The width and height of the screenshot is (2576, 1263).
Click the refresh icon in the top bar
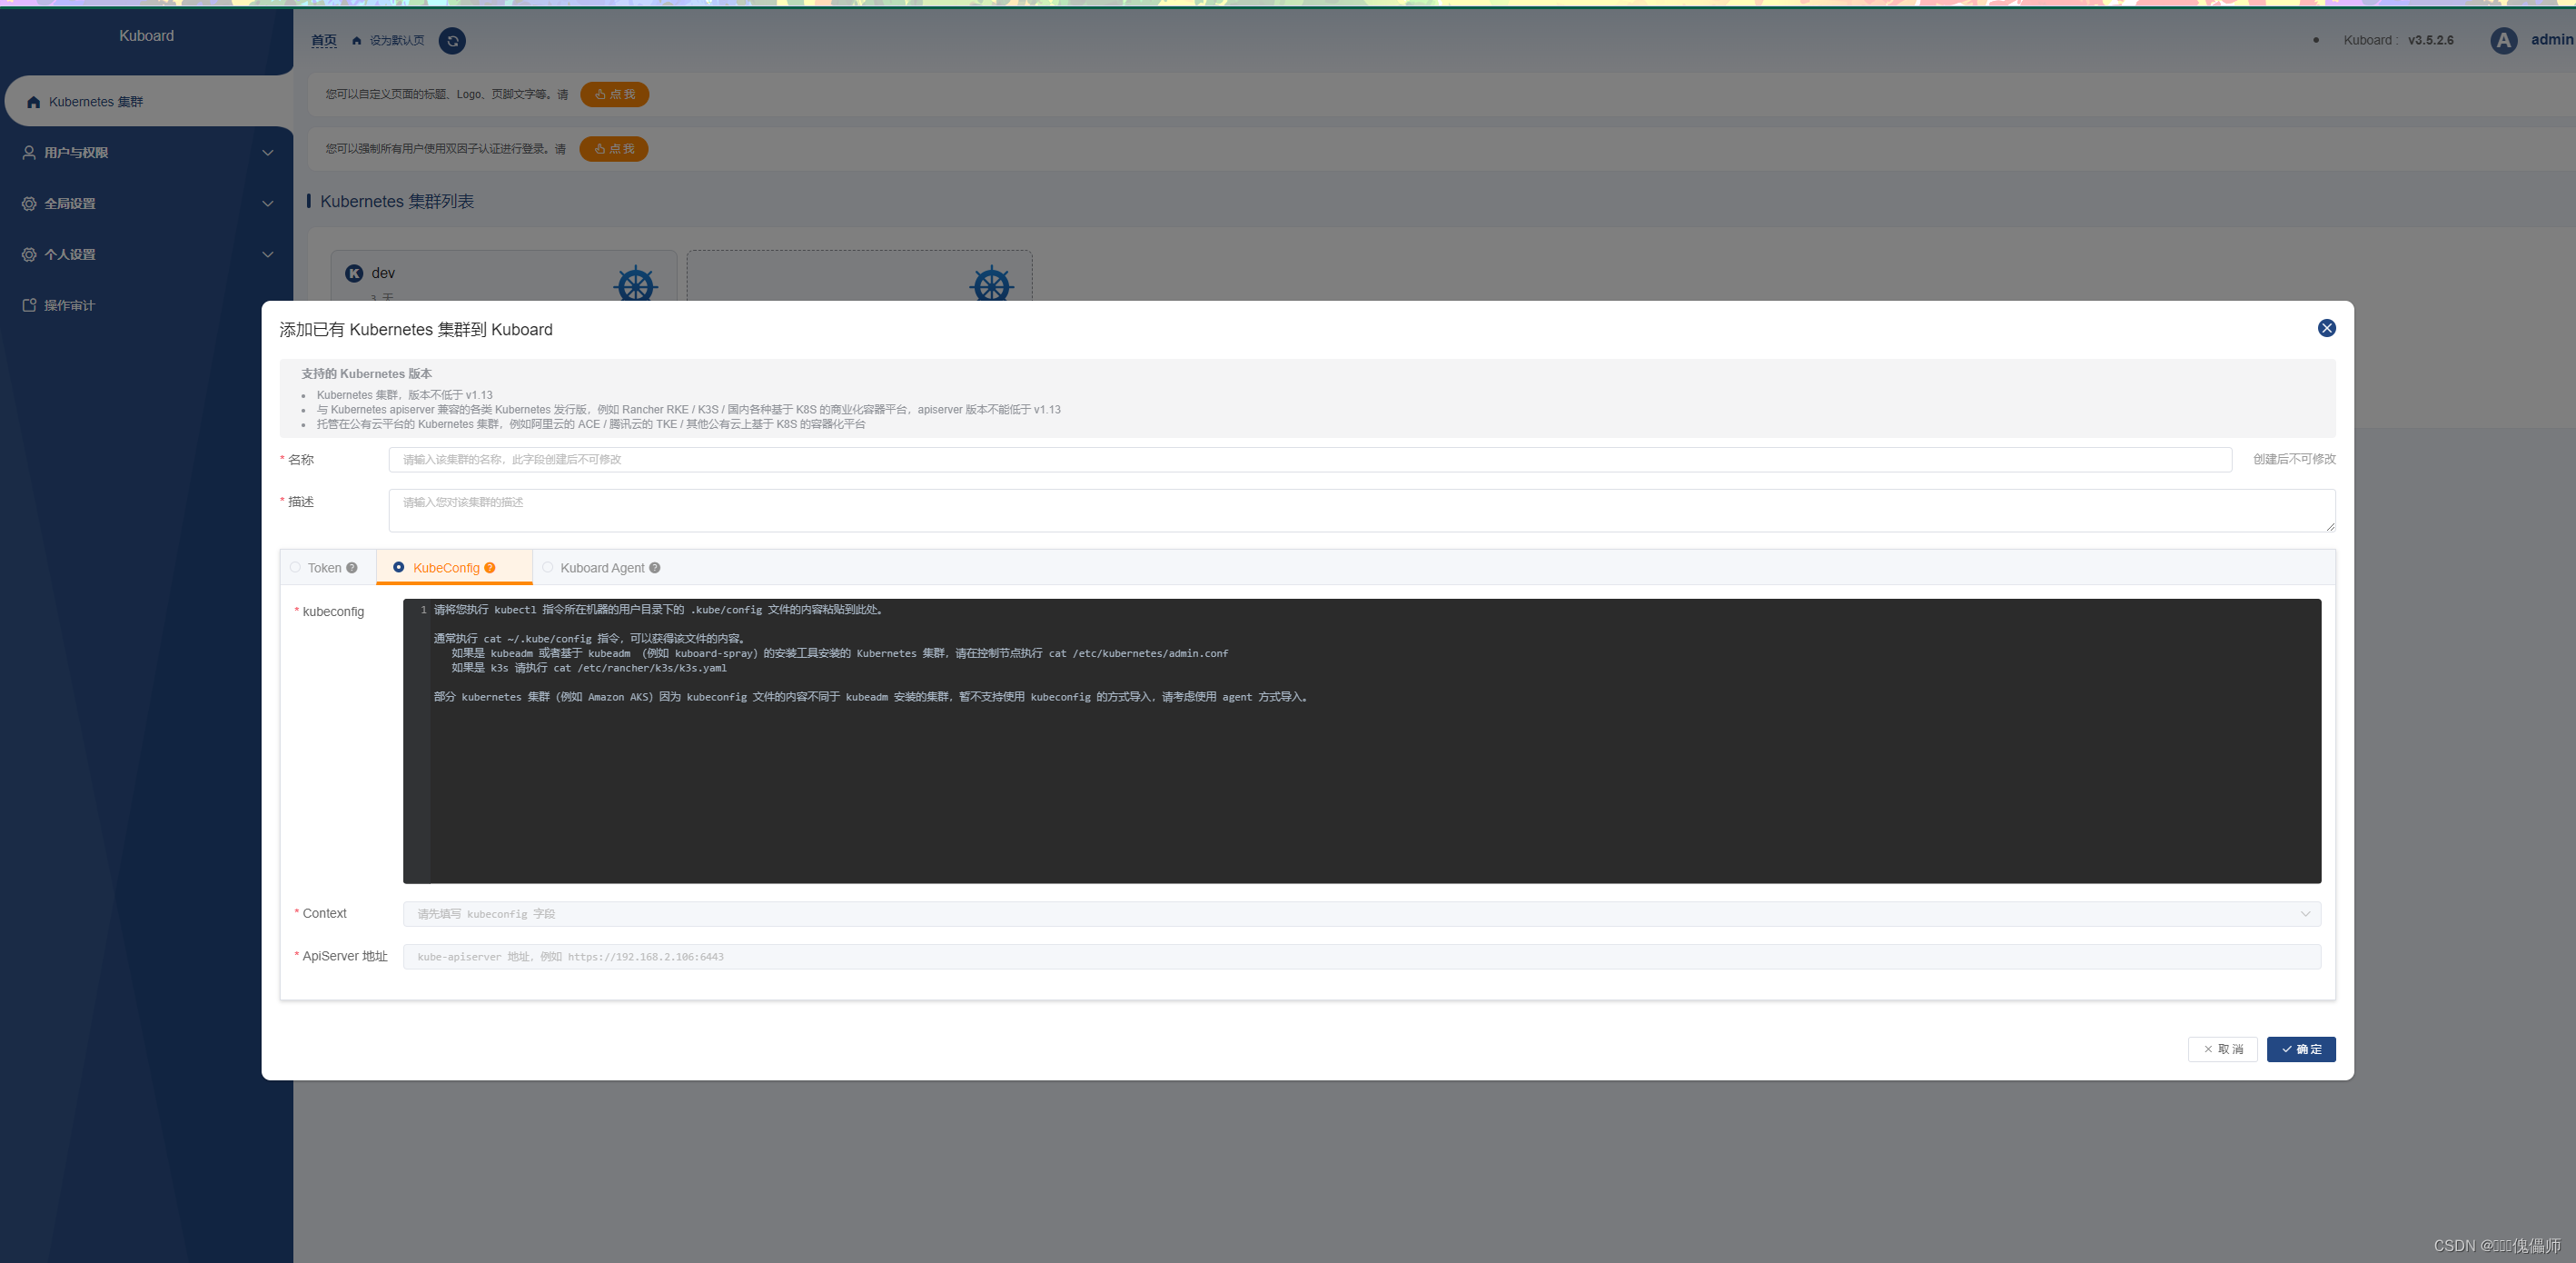coord(452,41)
